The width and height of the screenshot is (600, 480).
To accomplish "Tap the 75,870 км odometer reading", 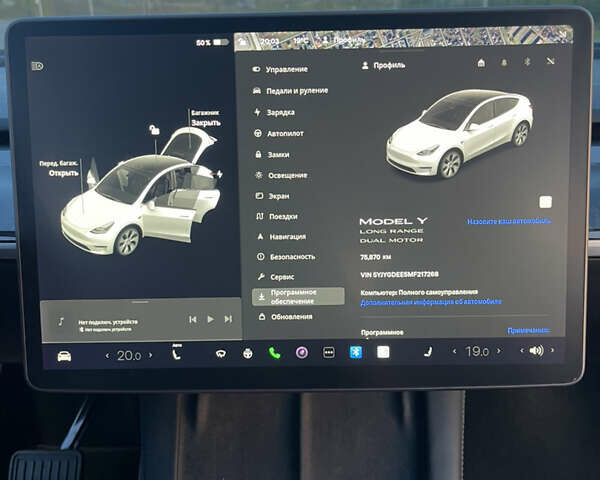I will [375, 257].
